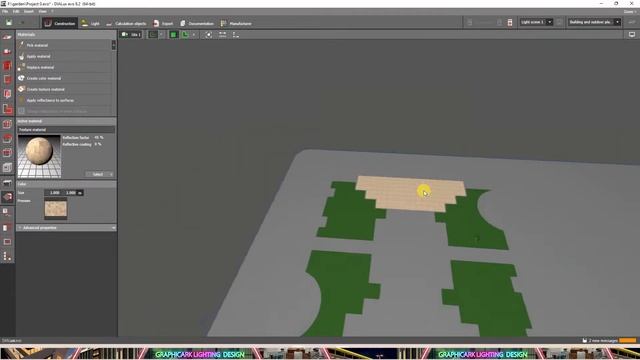640x360 pixels.
Task: Click the green Save project icon
Action: pyautogui.click(x=8, y=23)
